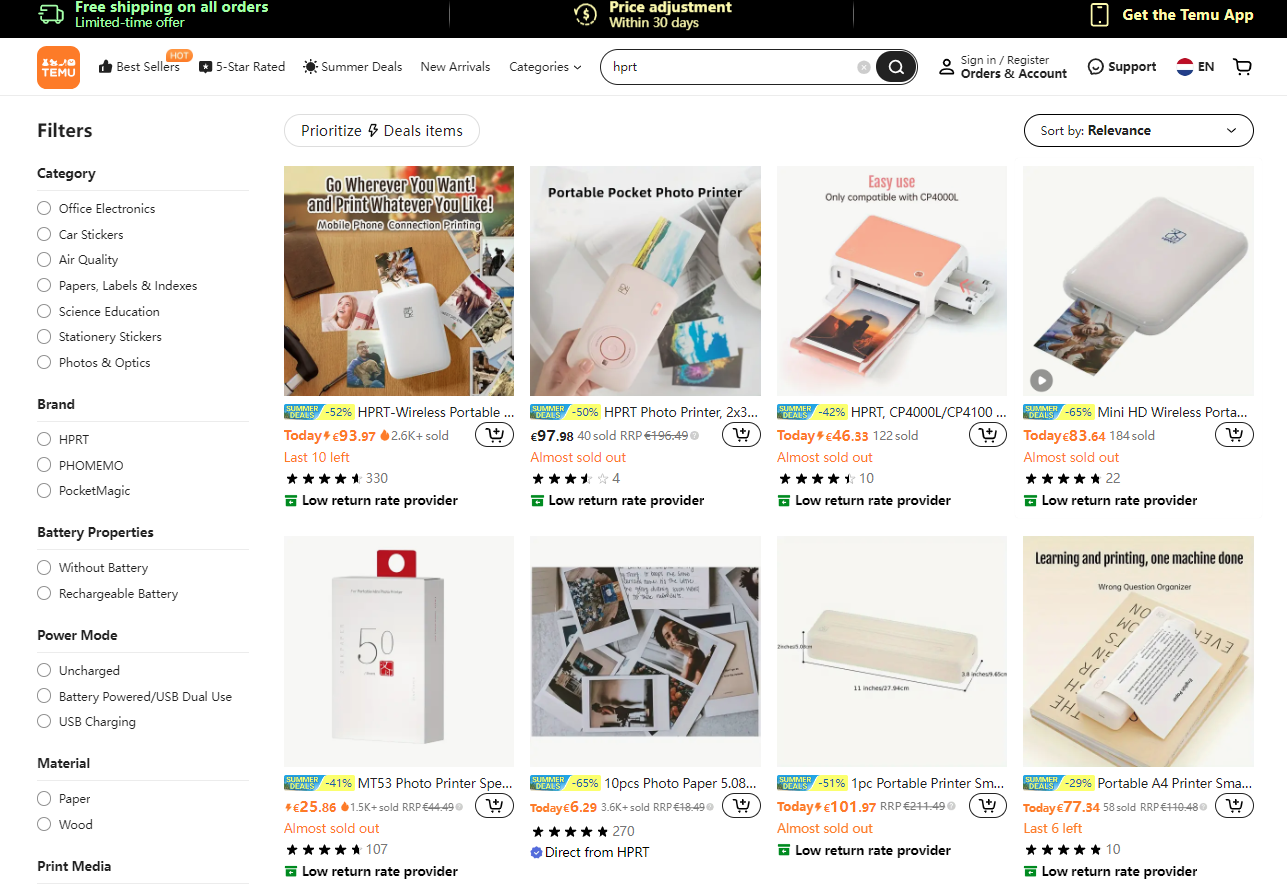Viewport: 1287px width, 895px height.
Task: Add MT53 Photo Printer to cart
Action: (x=494, y=806)
